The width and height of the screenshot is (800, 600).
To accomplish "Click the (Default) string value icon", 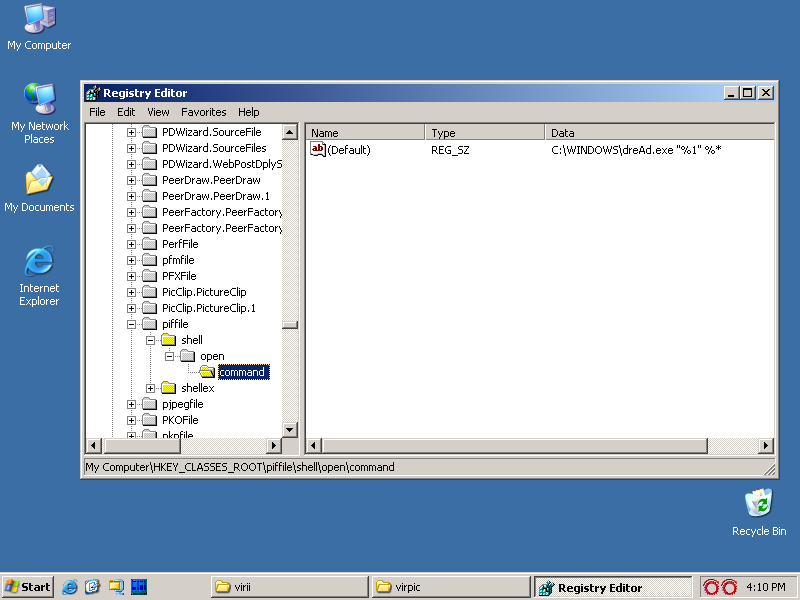I will 318,149.
